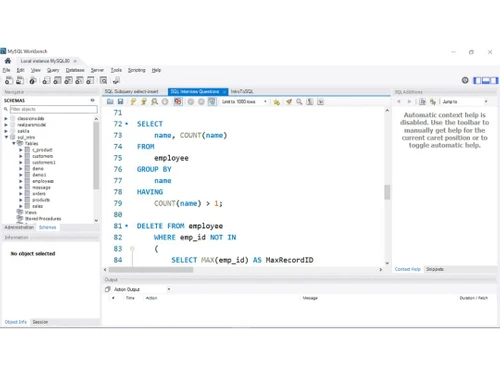Open the Database menu
This screenshot has width=500, height=375.
75,70
